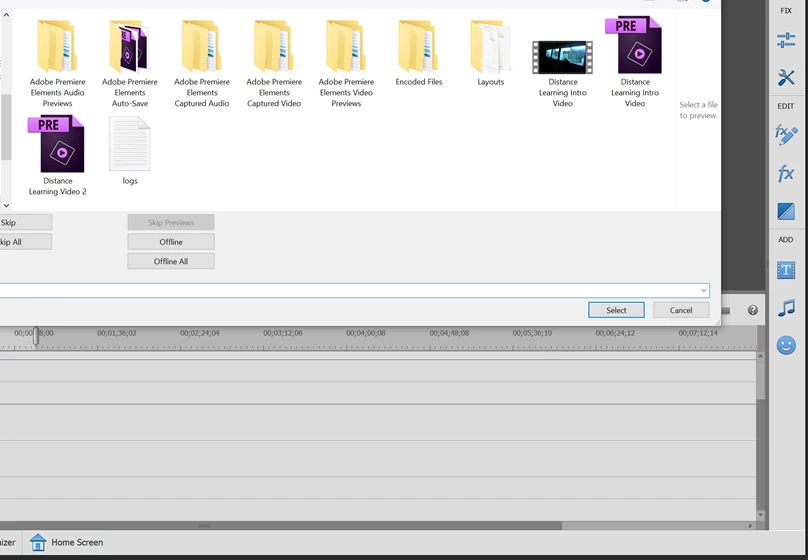The height and width of the screenshot is (560, 808).
Task: Open the Music note panel
Action: pyautogui.click(x=786, y=308)
